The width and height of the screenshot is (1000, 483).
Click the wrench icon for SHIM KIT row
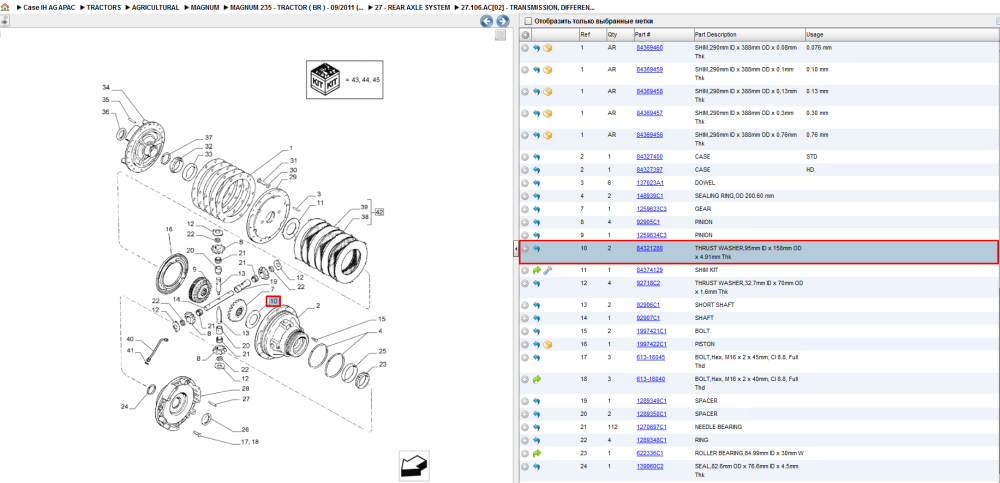547,271
